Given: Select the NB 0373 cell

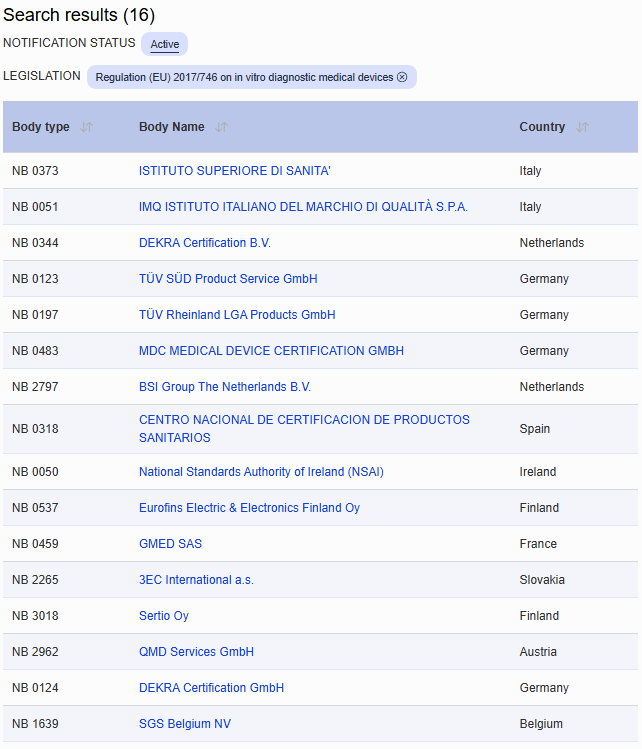Looking at the screenshot, I should coord(35,171).
